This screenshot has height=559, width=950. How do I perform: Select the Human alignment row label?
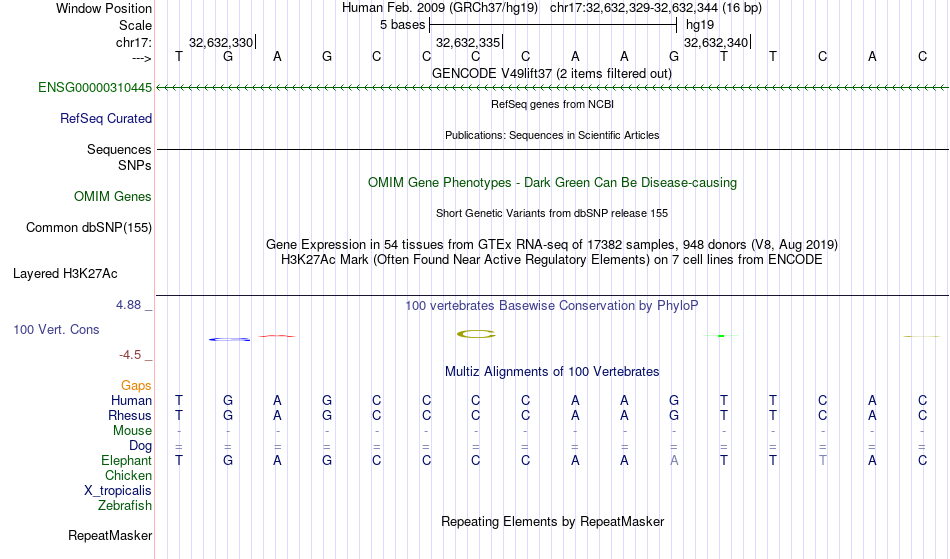[x=131, y=401]
